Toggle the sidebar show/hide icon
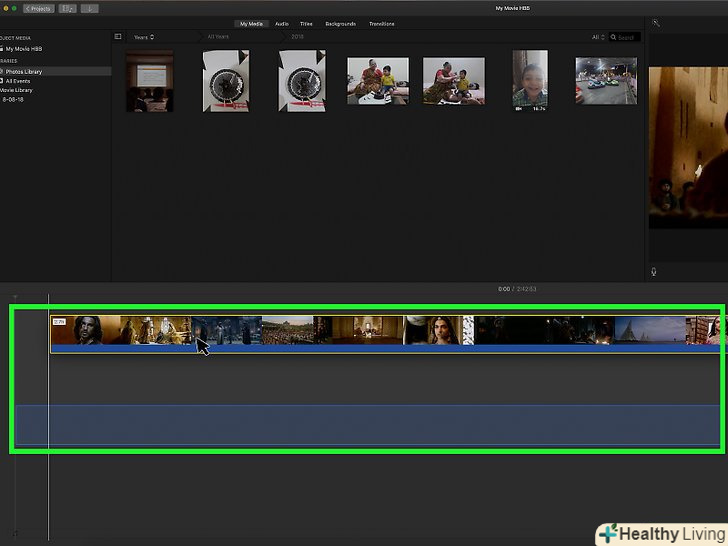This screenshot has width=728, height=546. 118,37
